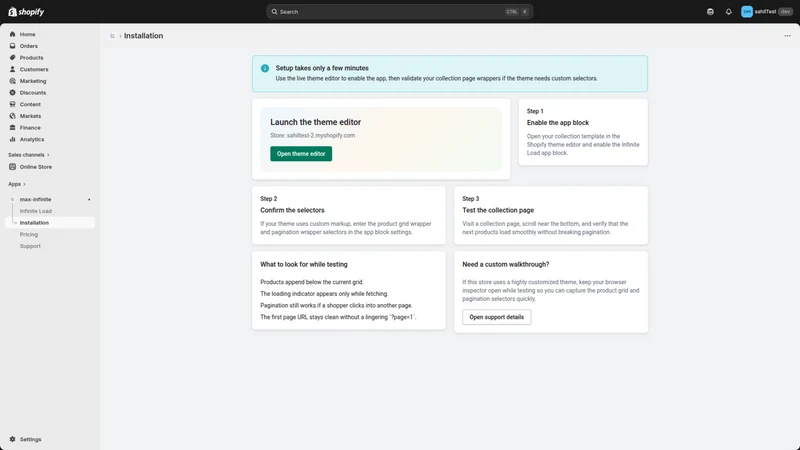Click 'Setup takes only a few minutes' heading

tap(322, 68)
